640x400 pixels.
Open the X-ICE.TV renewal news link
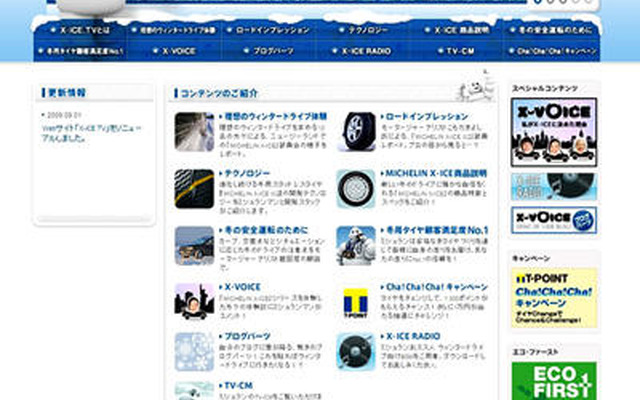coord(91,133)
